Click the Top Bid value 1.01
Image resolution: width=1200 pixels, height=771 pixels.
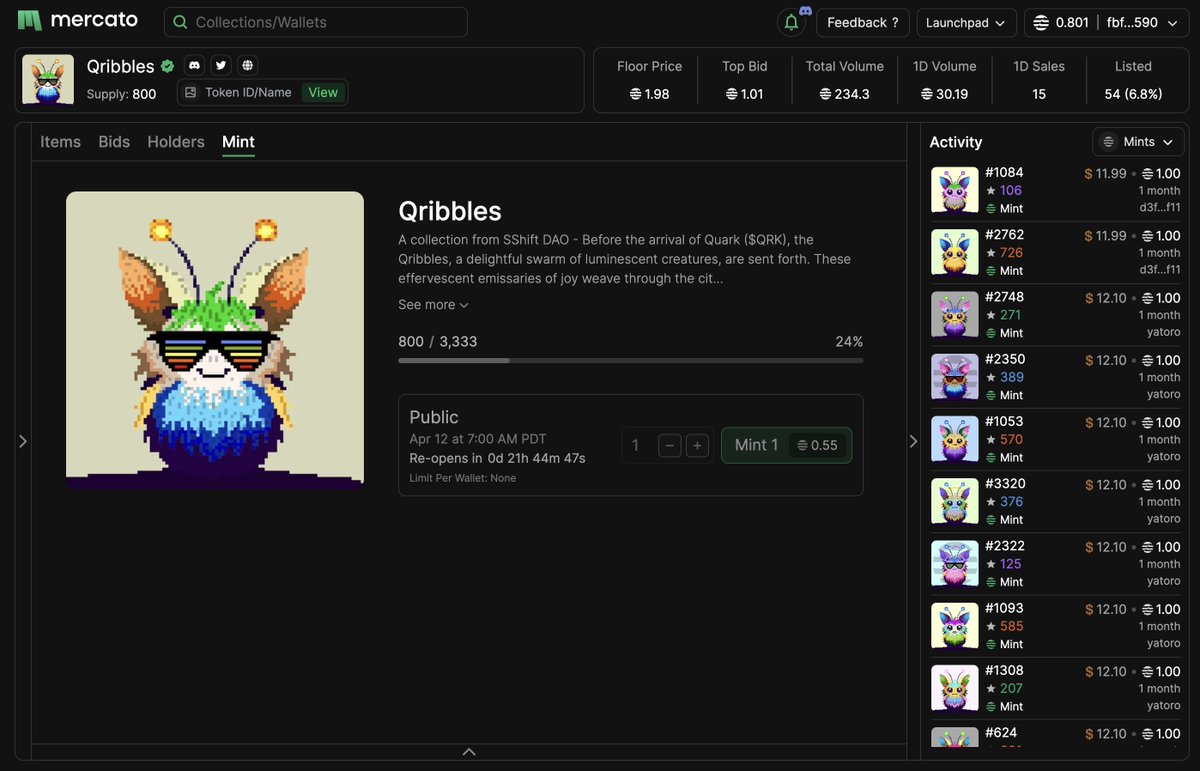pos(745,94)
